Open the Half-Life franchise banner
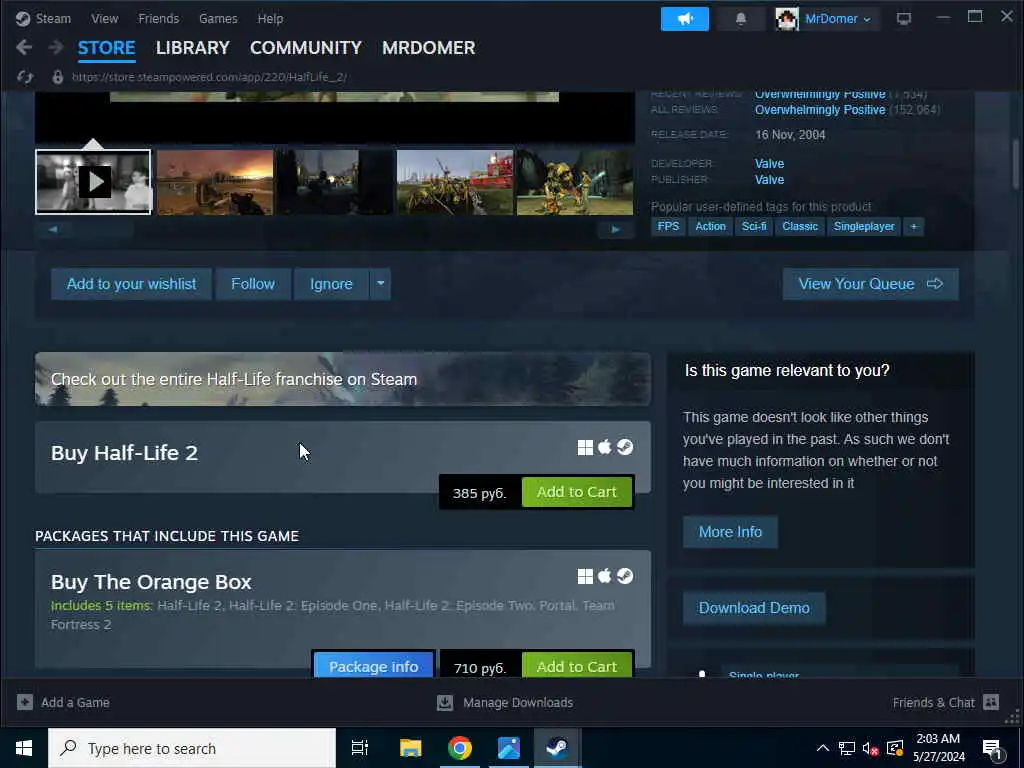Screen dimensions: 1024x768 (343, 379)
